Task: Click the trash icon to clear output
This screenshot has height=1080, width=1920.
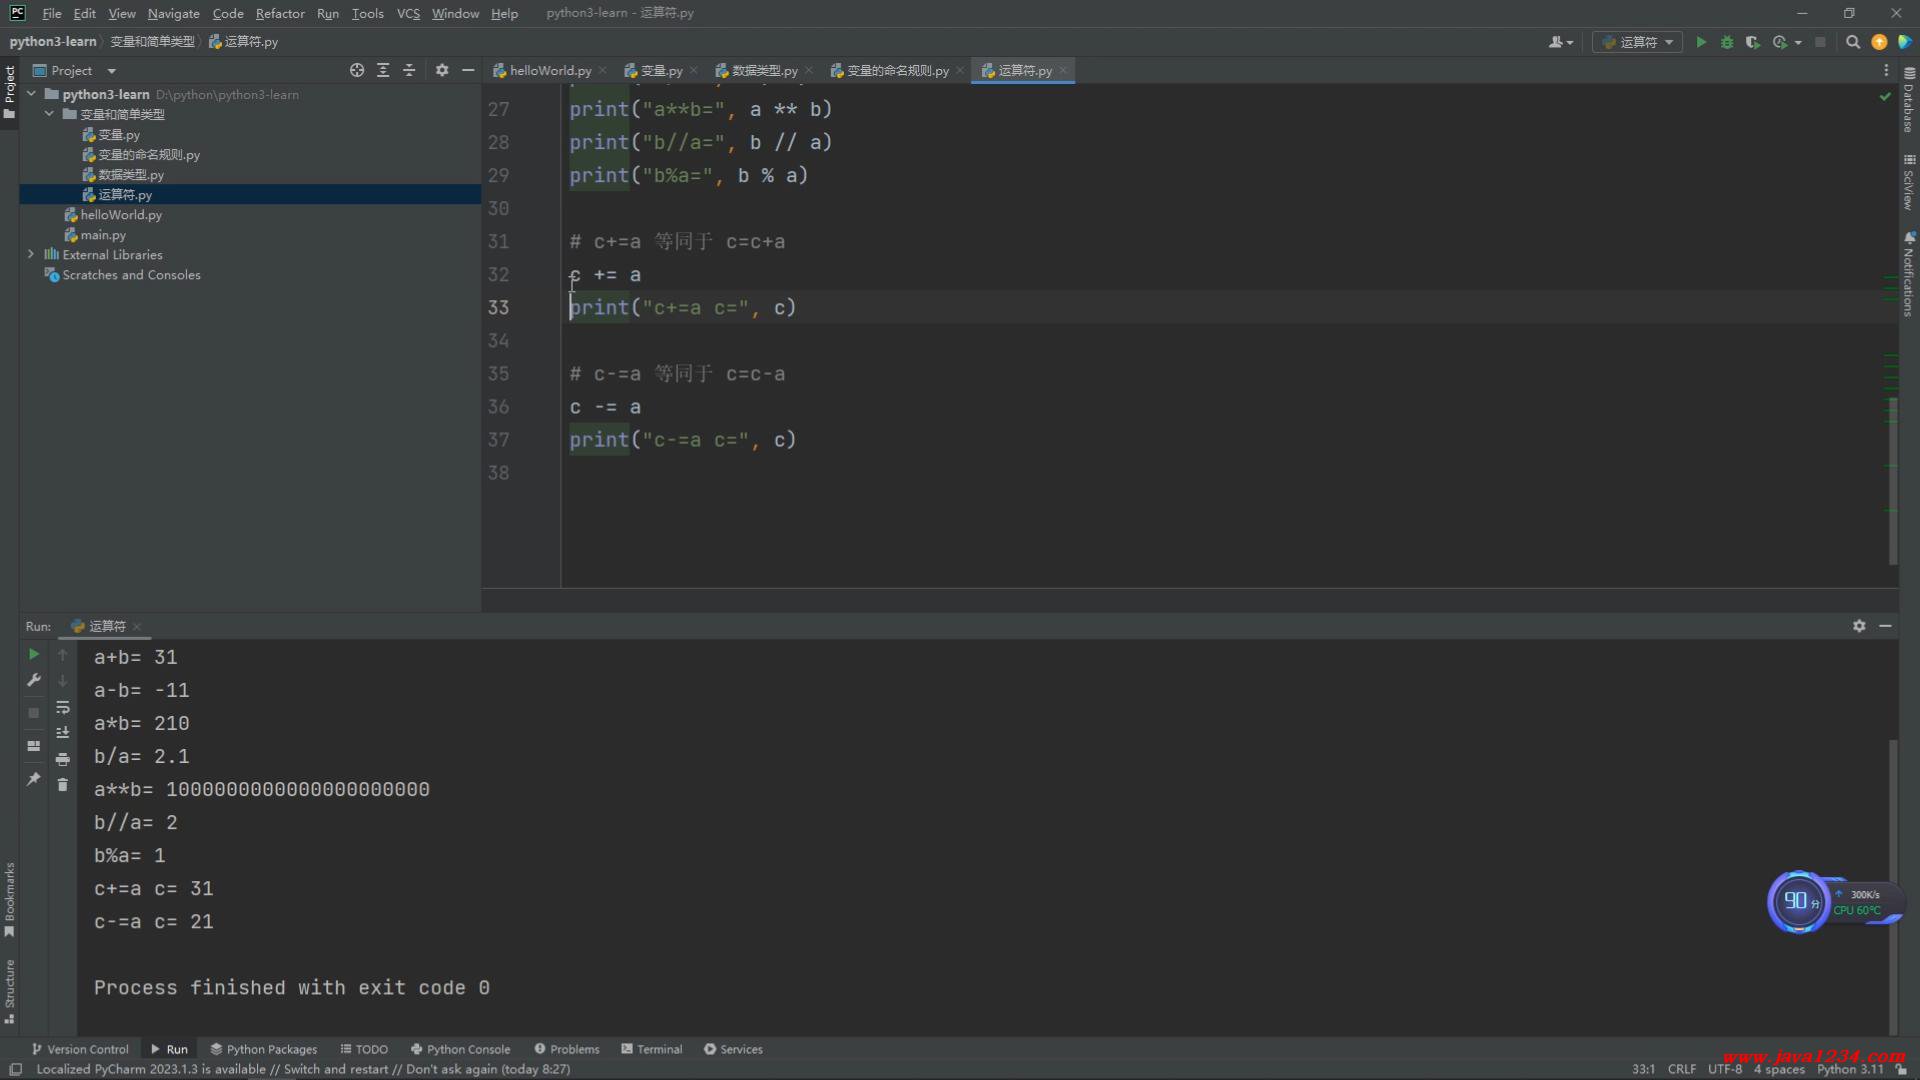Action: [63, 785]
